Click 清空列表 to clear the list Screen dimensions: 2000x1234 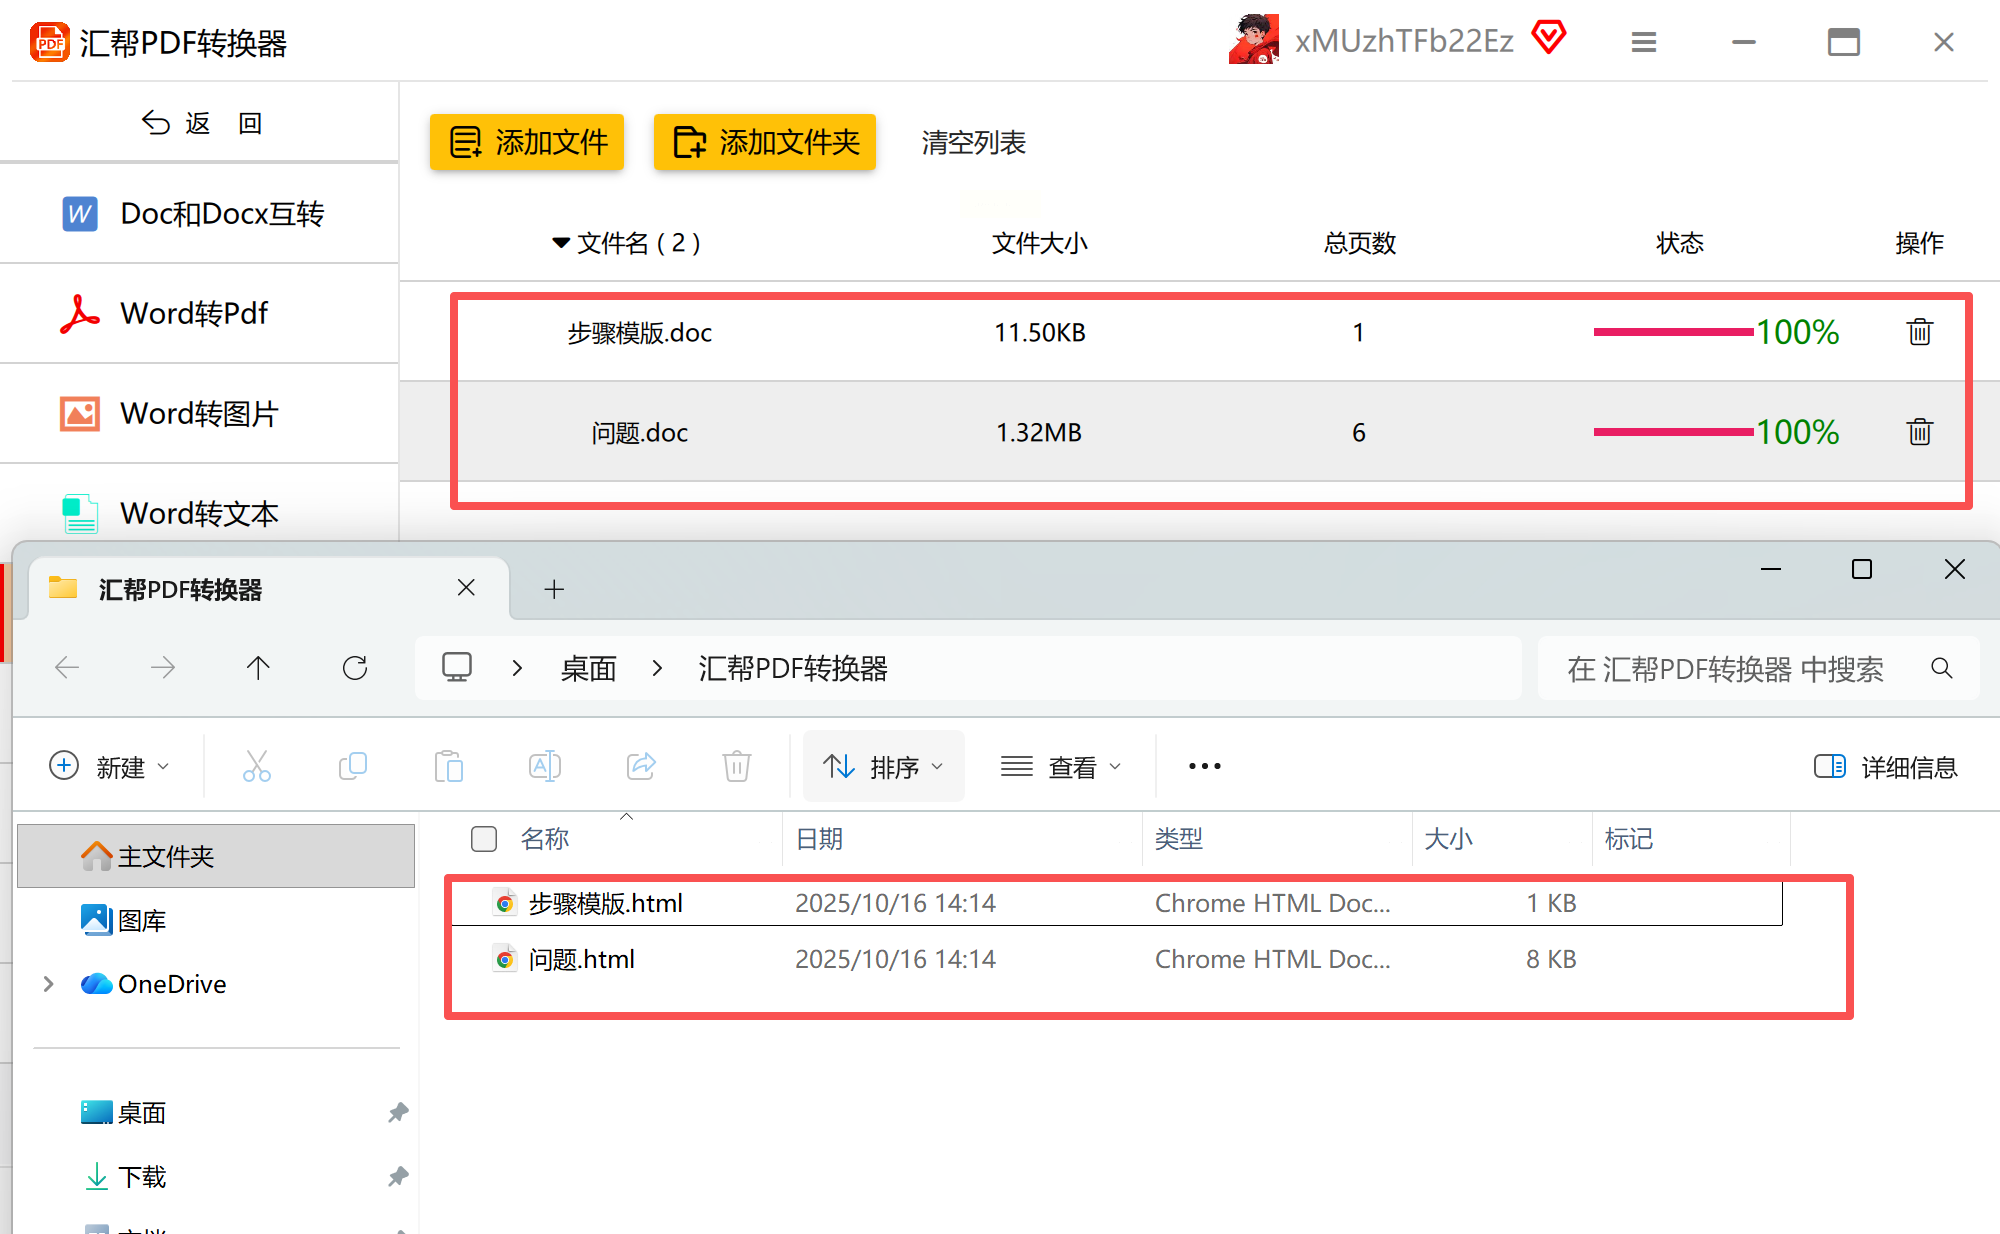click(x=973, y=143)
